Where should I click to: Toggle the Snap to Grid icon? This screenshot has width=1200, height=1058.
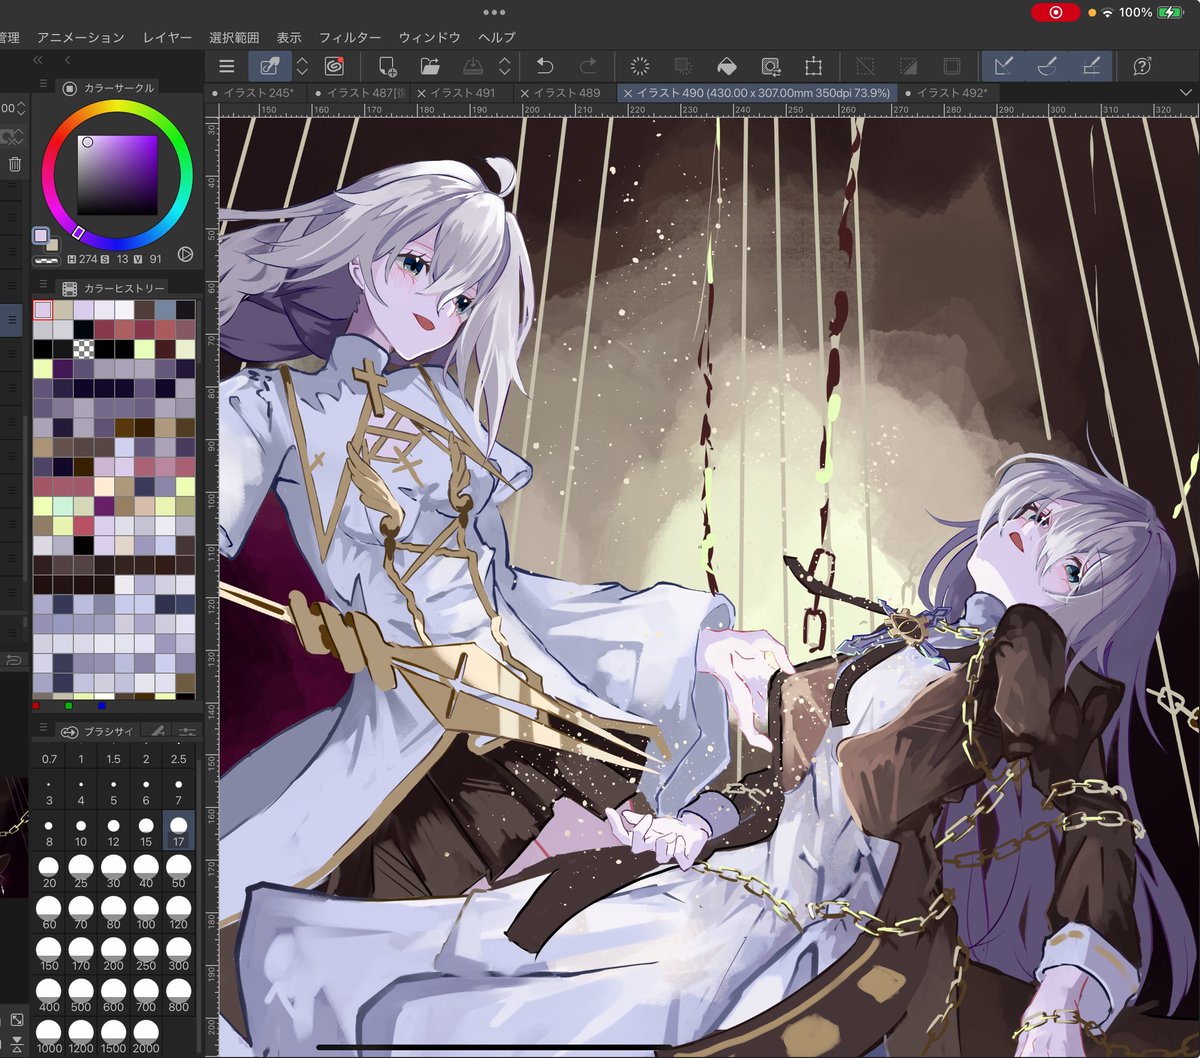pyautogui.click(x=1091, y=67)
